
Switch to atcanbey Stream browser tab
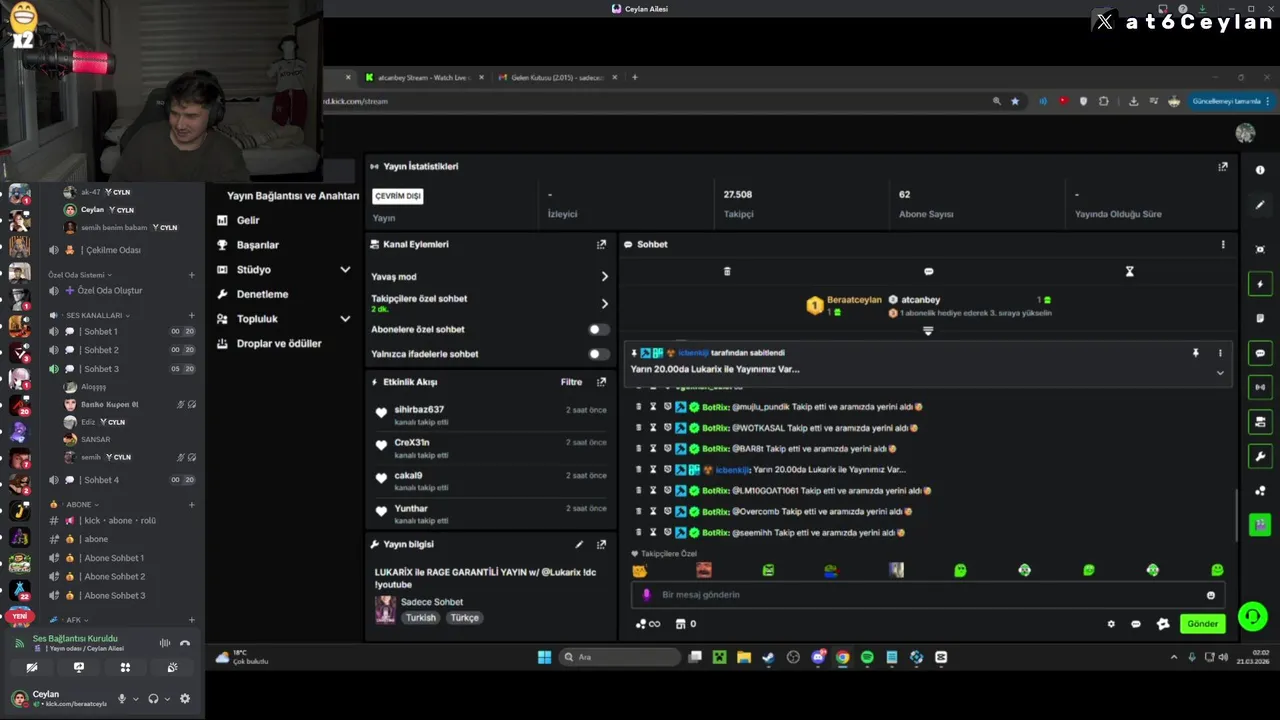pos(423,77)
